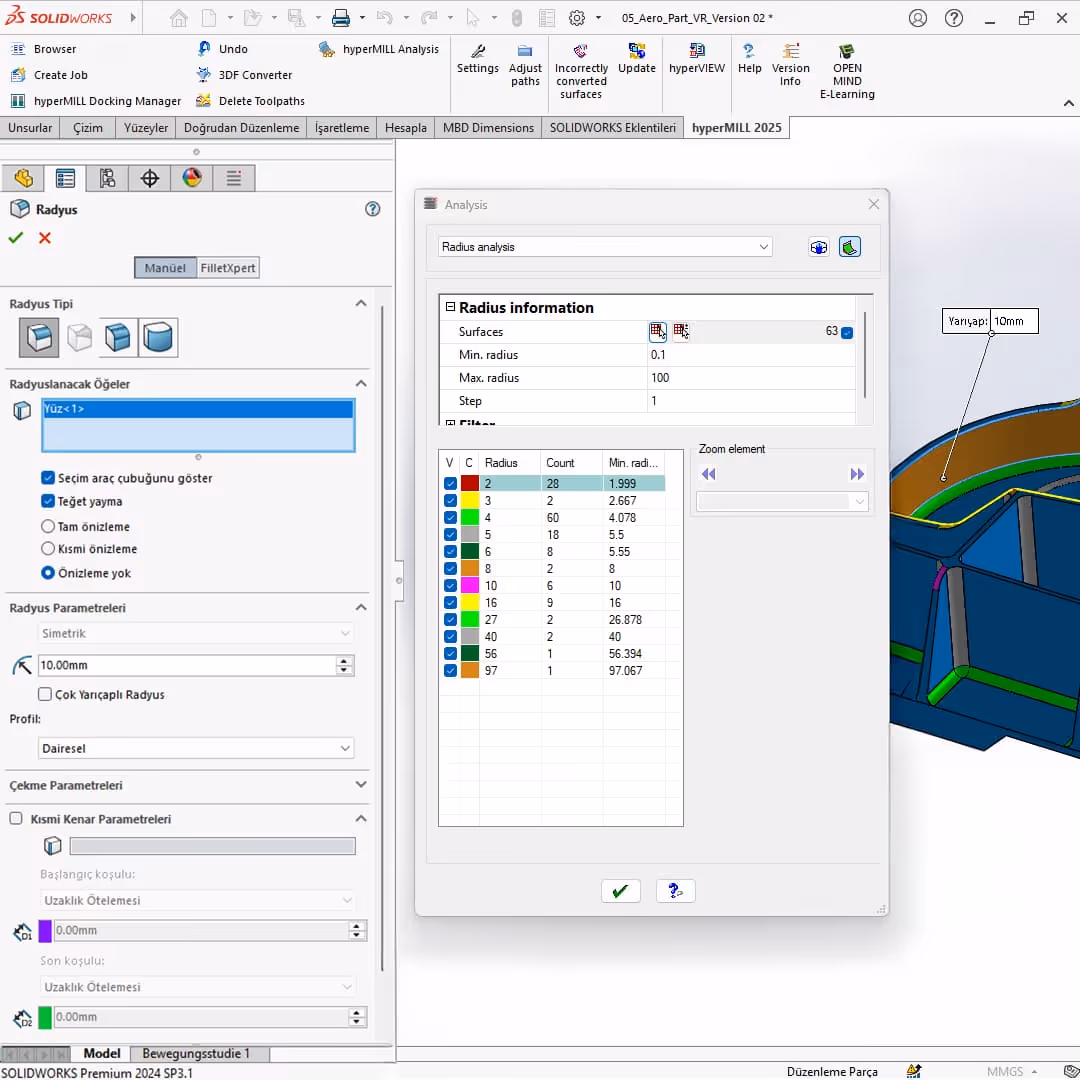The height and width of the screenshot is (1080, 1080).
Task: Select 'Tam önizleme' radio button
Action: tap(48, 526)
